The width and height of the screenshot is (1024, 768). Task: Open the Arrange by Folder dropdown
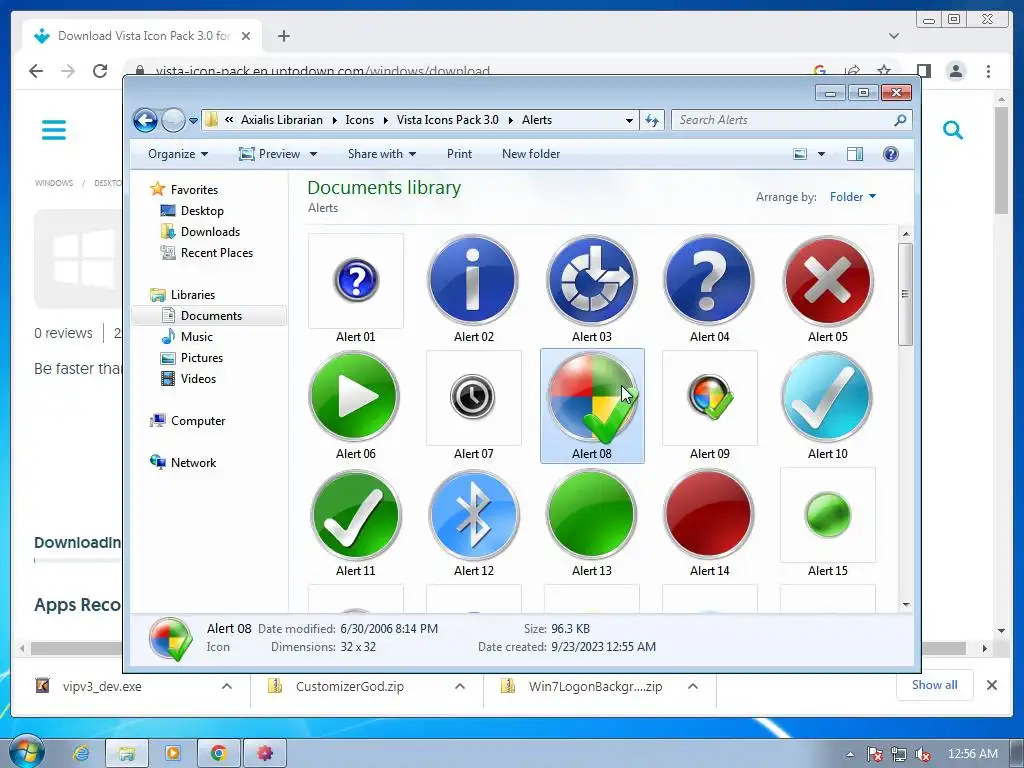853,197
